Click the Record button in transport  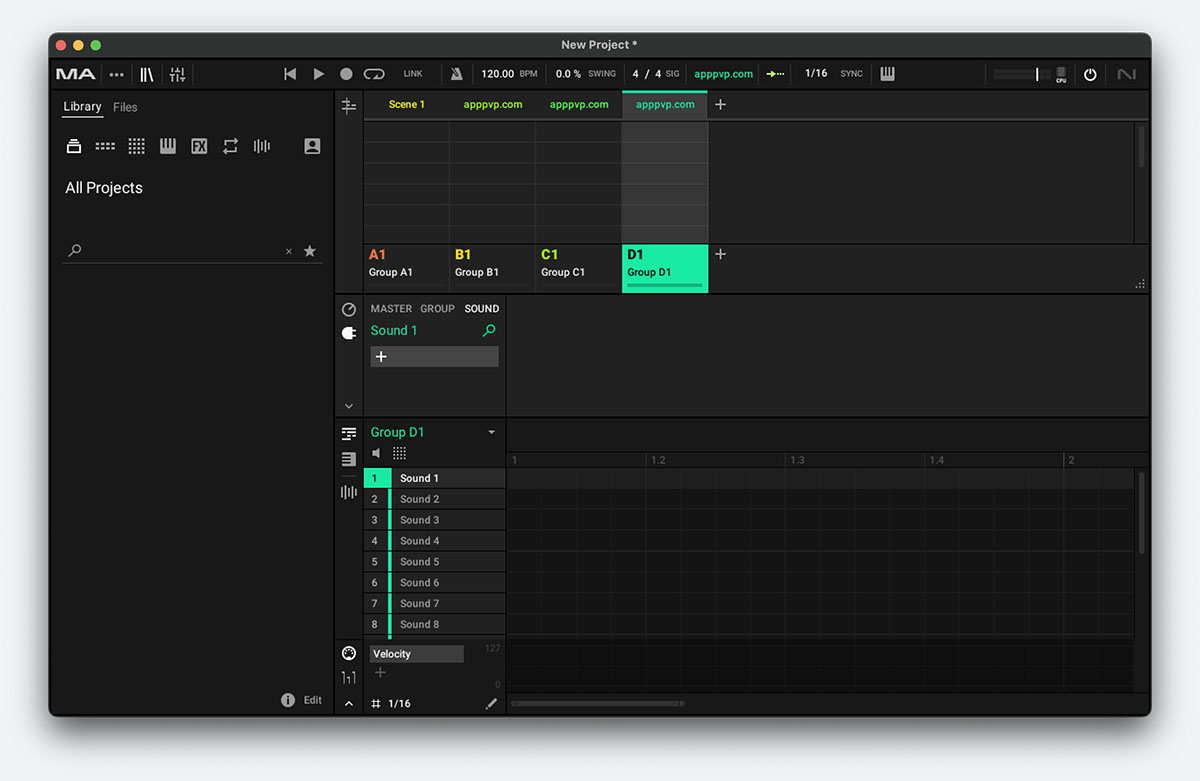[346, 74]
